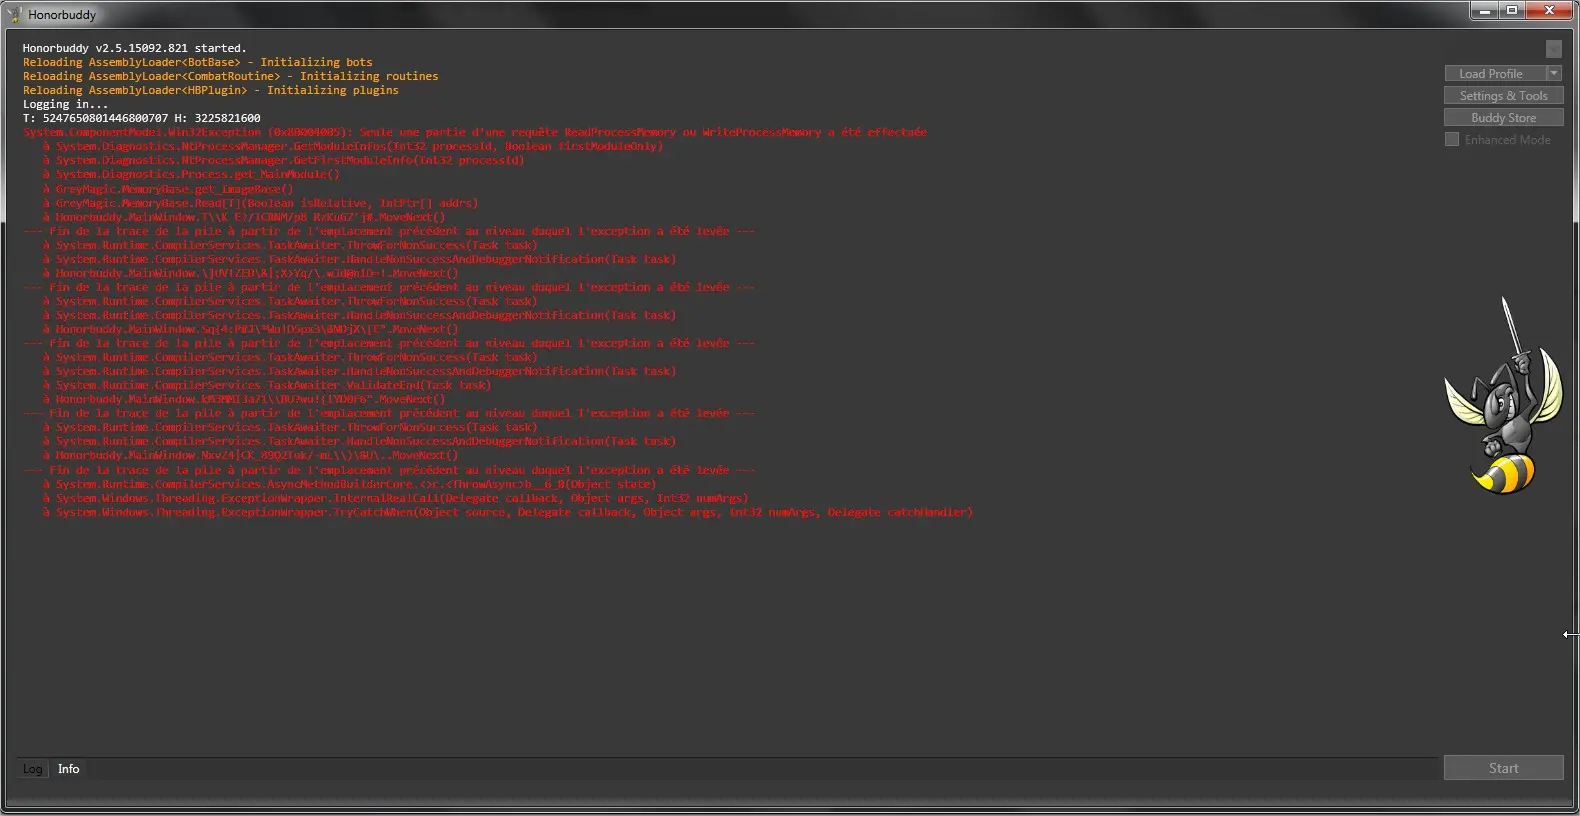Close the Honorbuddy window
Screen dimensions: 1580x816
tap(1550, 11)
